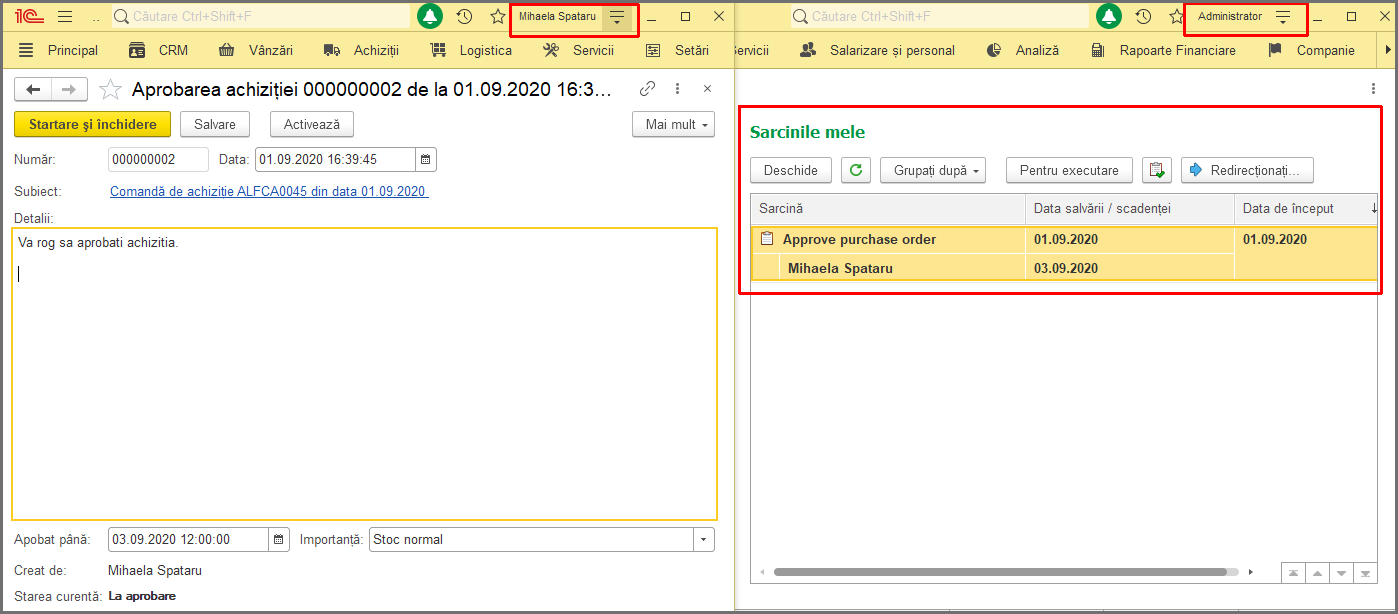1398x614 pixels.
Task: Open the calendar picker for Aprobat până
Action: [x=279, y=539]
